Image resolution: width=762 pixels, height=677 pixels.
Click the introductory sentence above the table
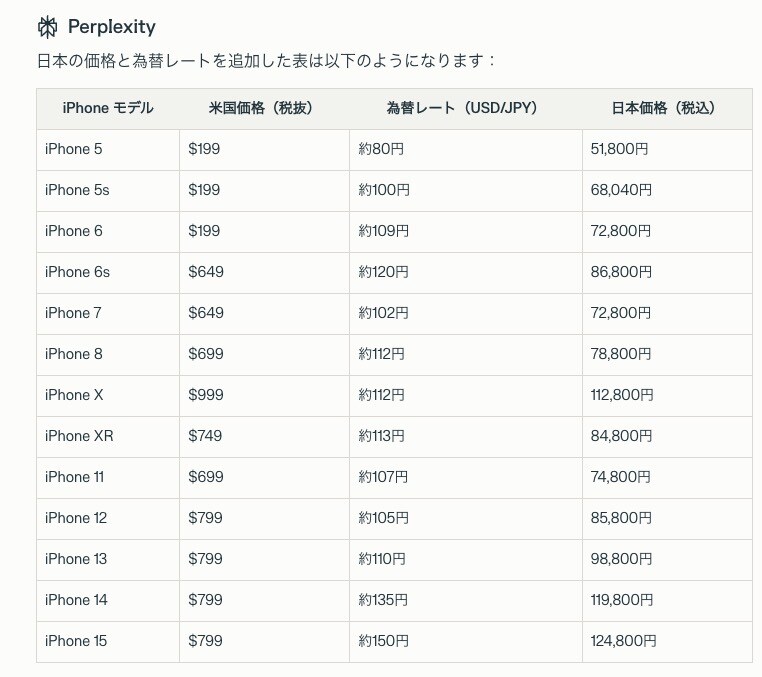266,61
